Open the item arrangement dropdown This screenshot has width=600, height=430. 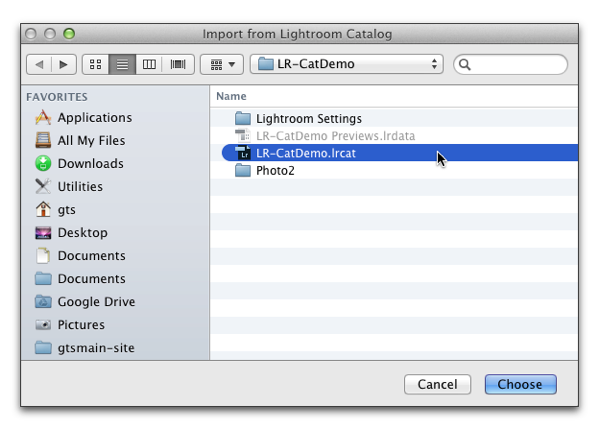[x=222, y=64]
